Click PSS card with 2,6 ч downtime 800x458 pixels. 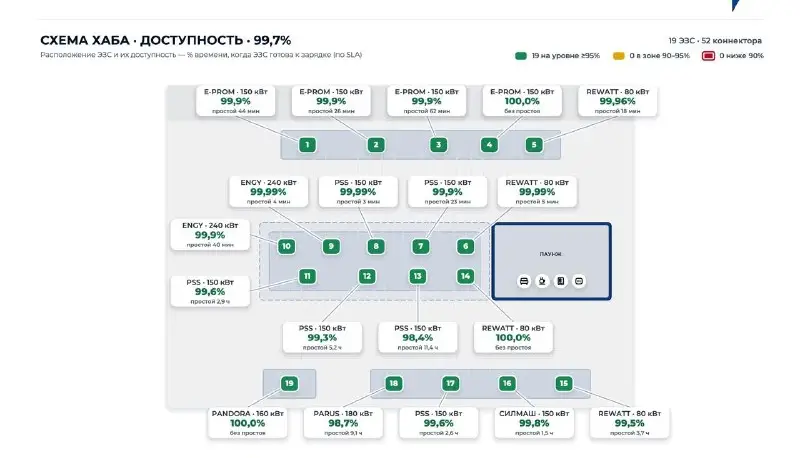point(439,423)
